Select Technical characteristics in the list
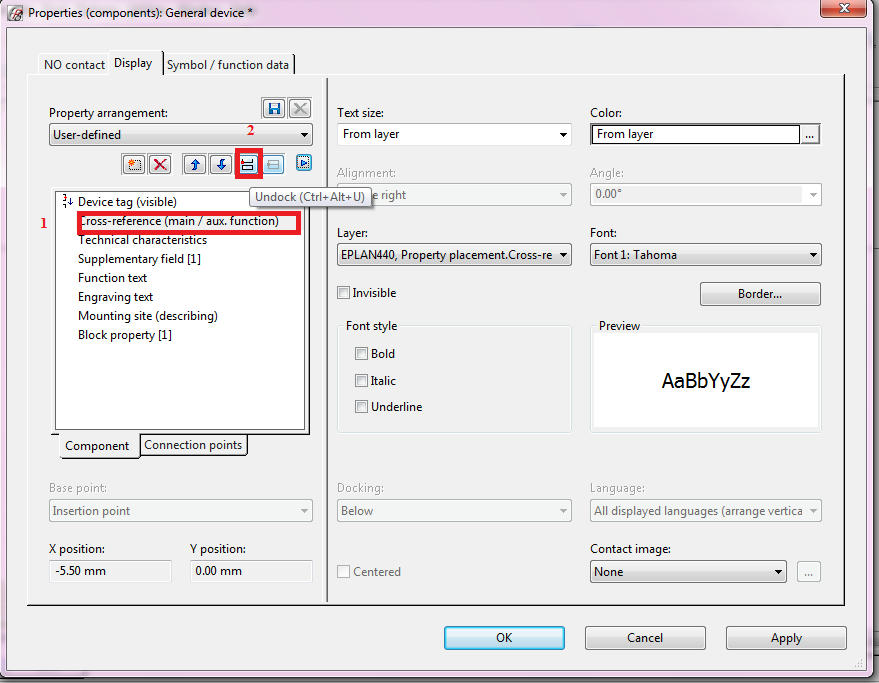The width and height of the screenshot is (879, 683). pos(142,239)
